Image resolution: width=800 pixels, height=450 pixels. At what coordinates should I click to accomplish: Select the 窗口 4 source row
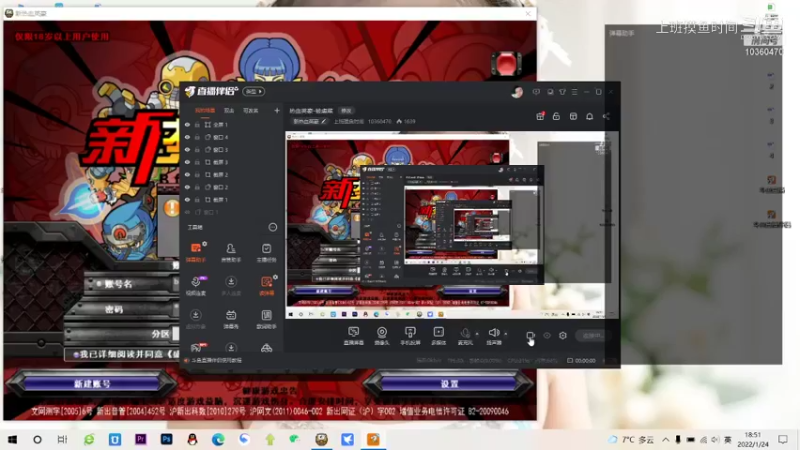(232, 137)
